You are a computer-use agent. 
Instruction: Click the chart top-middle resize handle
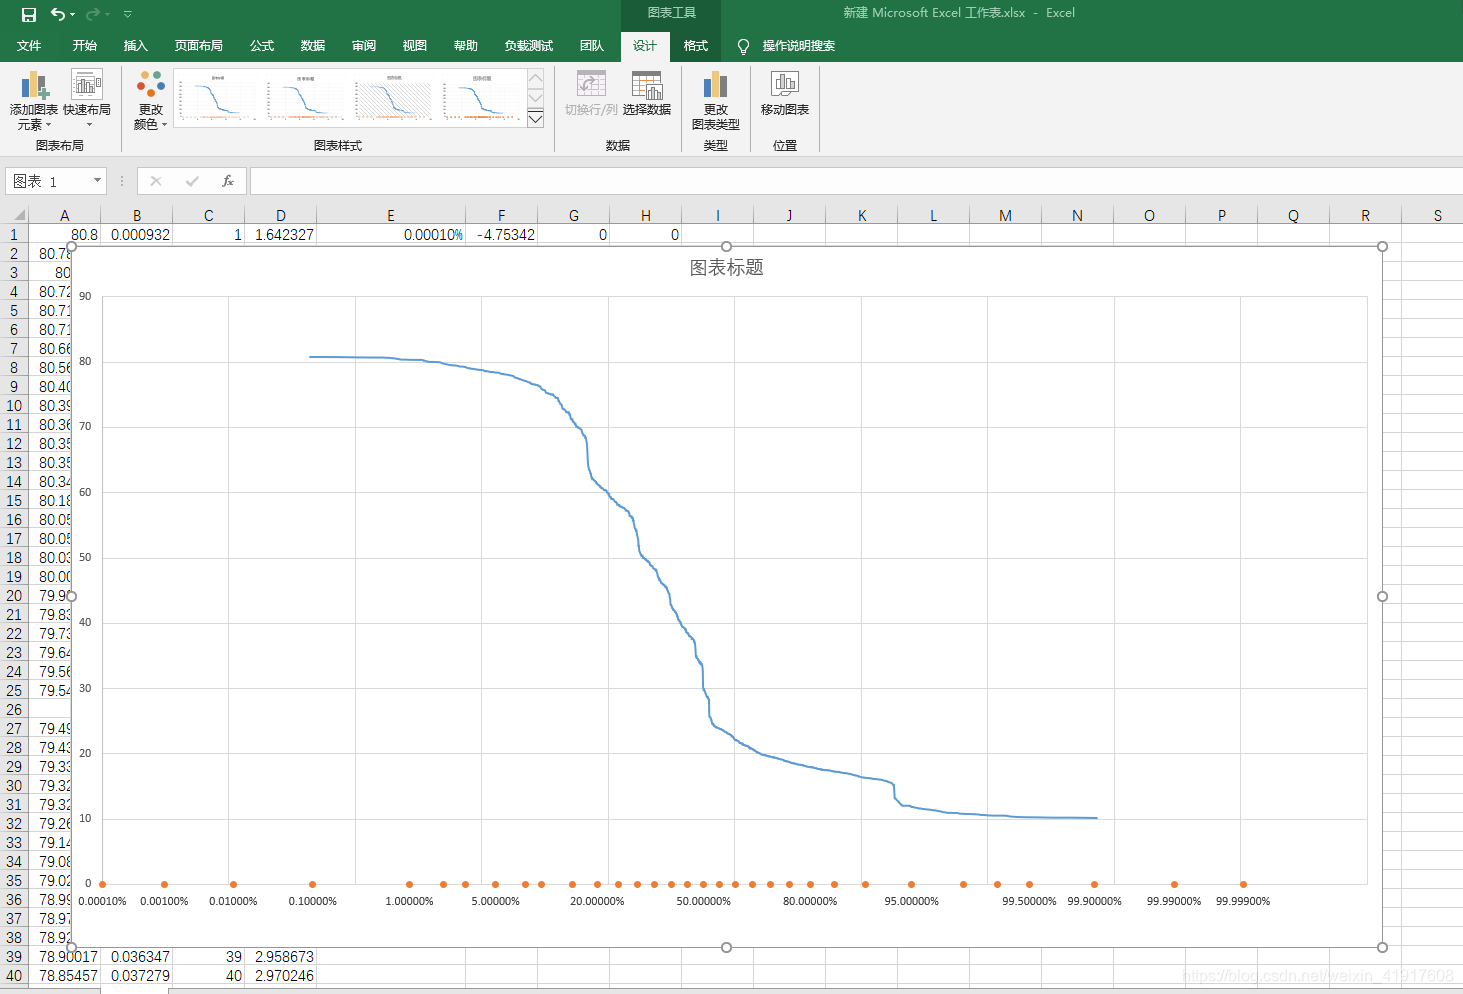(727, 246)
